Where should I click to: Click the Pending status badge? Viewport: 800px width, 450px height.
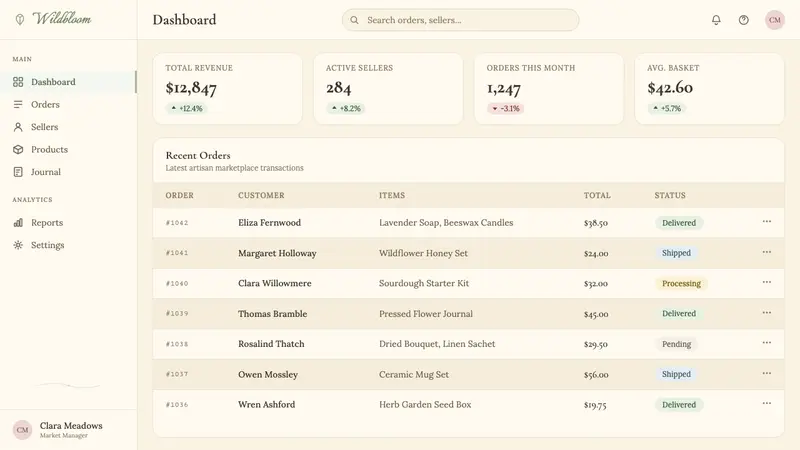point(677,344)
